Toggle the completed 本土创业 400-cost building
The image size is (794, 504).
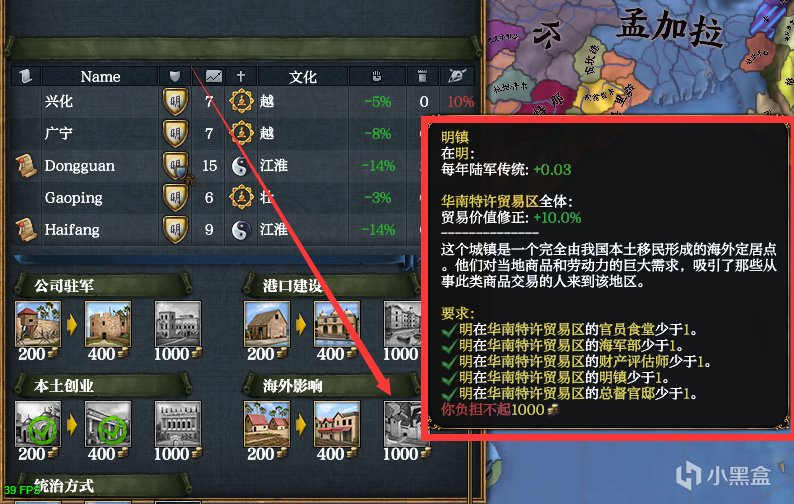point(108,424)
